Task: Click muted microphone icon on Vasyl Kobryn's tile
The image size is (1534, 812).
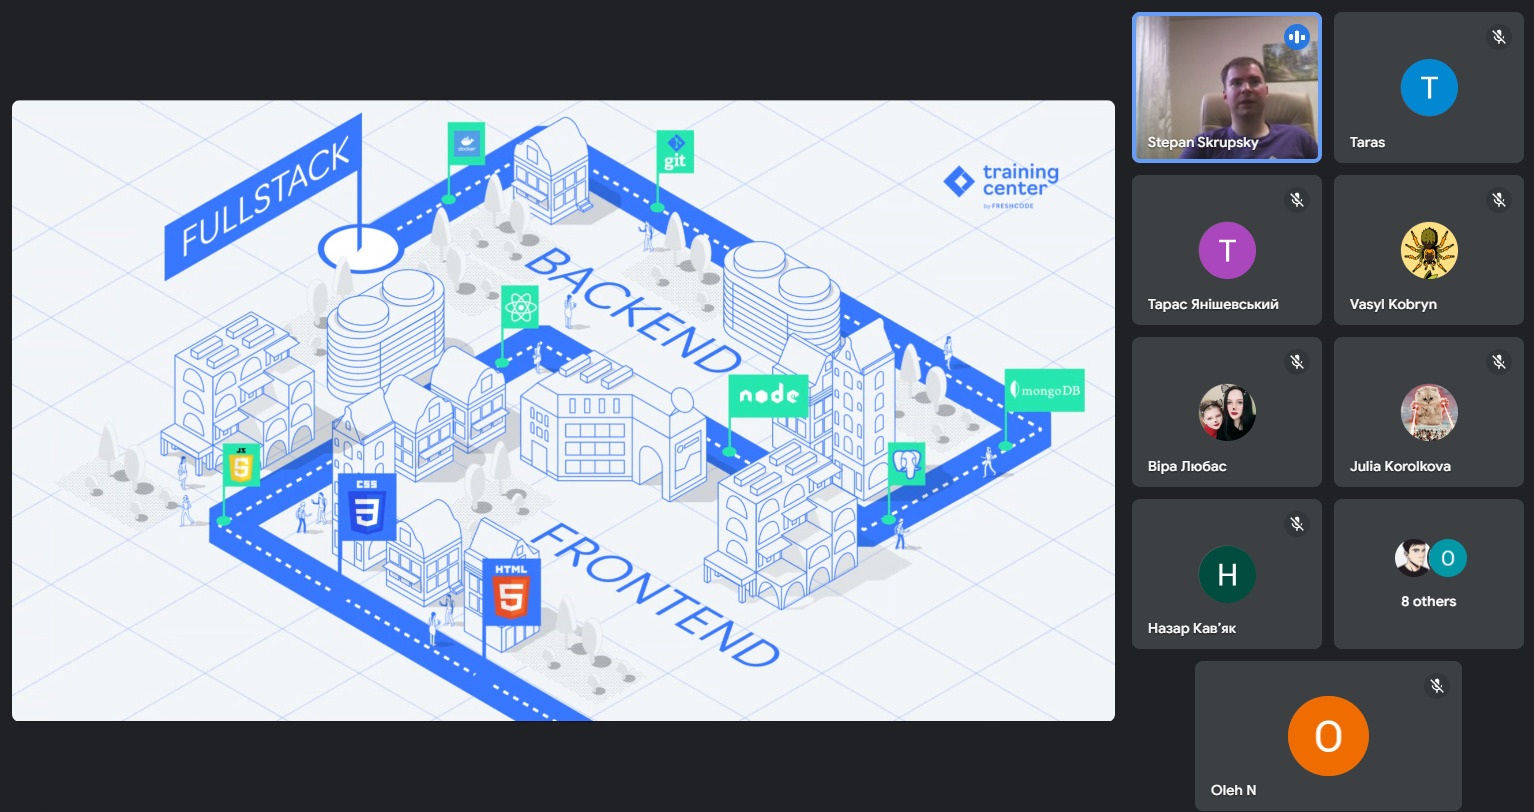Action: point(1498,200)
